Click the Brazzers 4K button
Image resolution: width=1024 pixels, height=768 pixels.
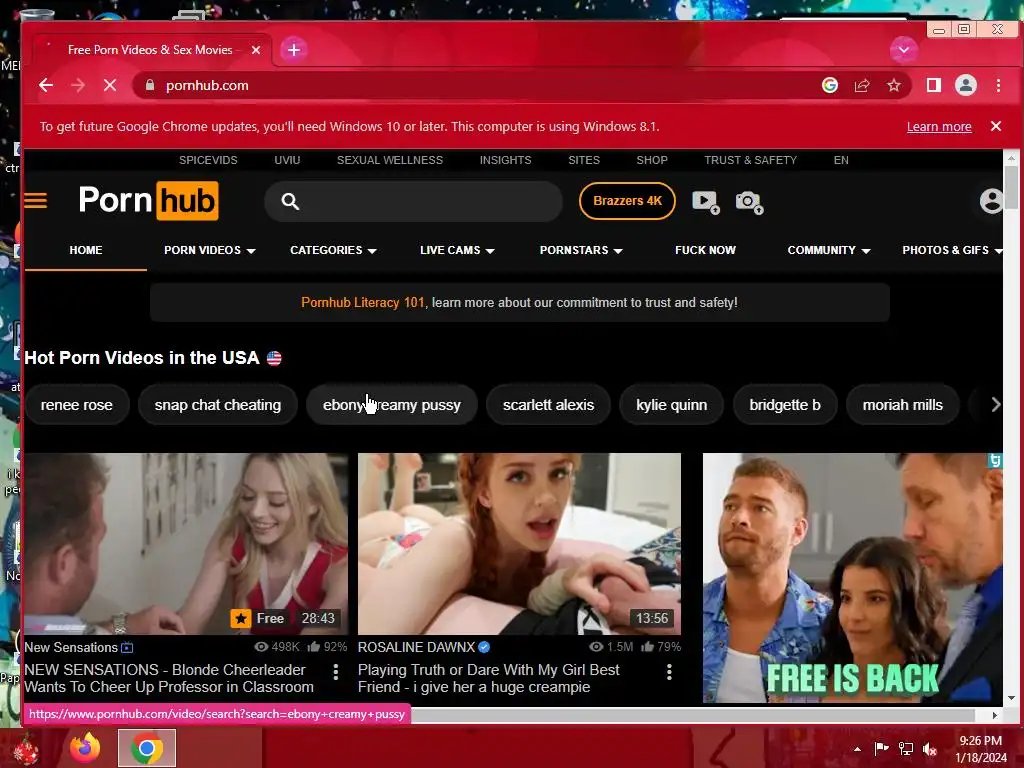pyautogui.click(x=627, y=201)
